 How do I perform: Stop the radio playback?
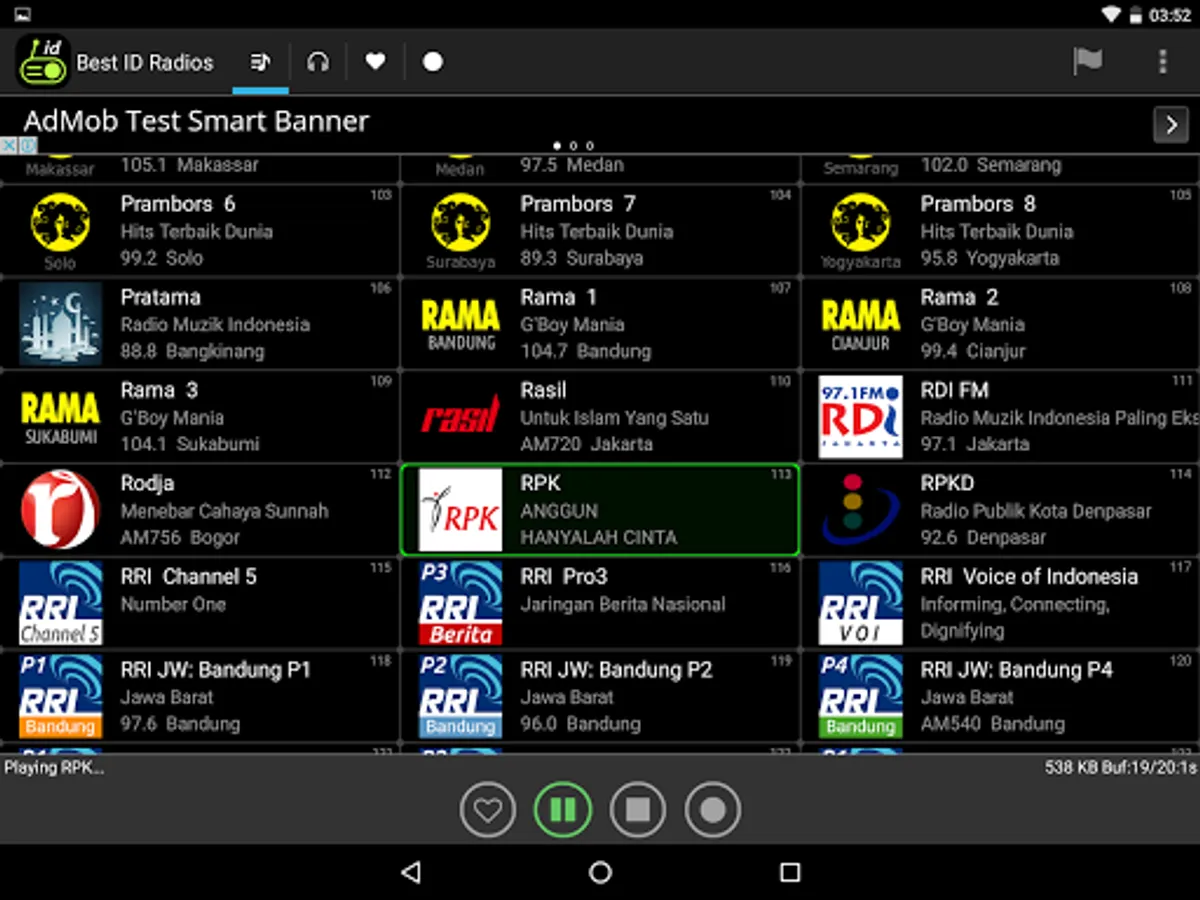coord(638,809)
